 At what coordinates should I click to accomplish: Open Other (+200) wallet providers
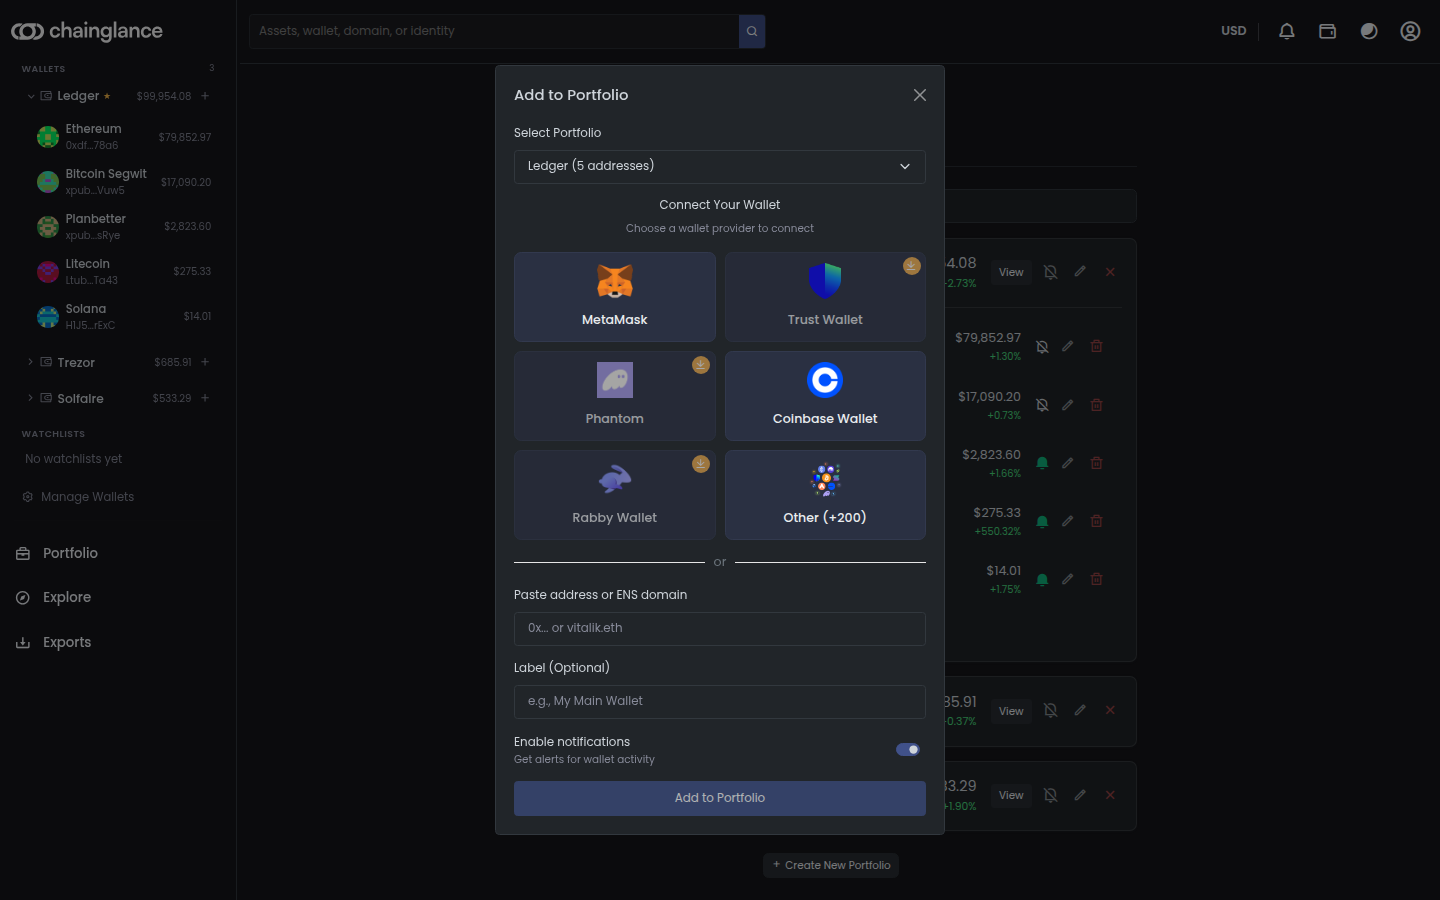[x=825, y=495]
